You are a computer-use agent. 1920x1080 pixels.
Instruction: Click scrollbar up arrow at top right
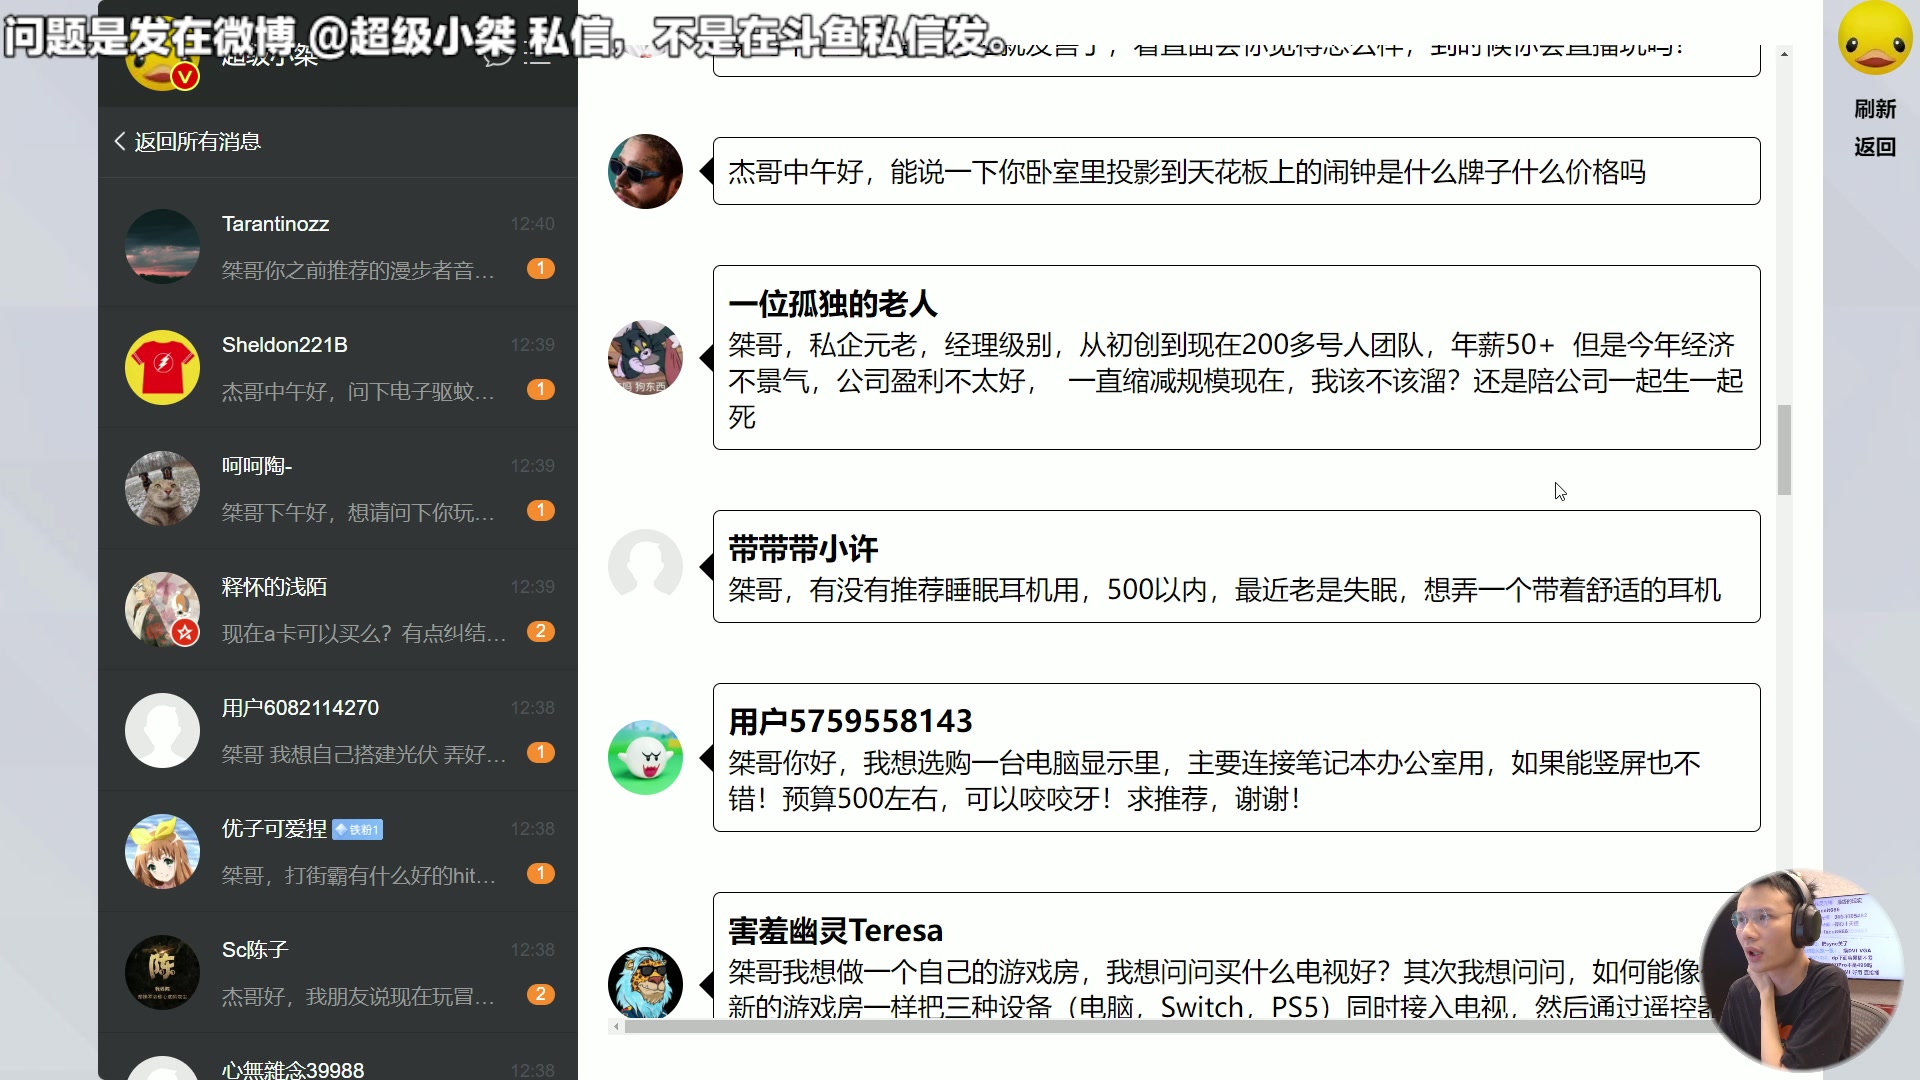[x=1784, y=54]
